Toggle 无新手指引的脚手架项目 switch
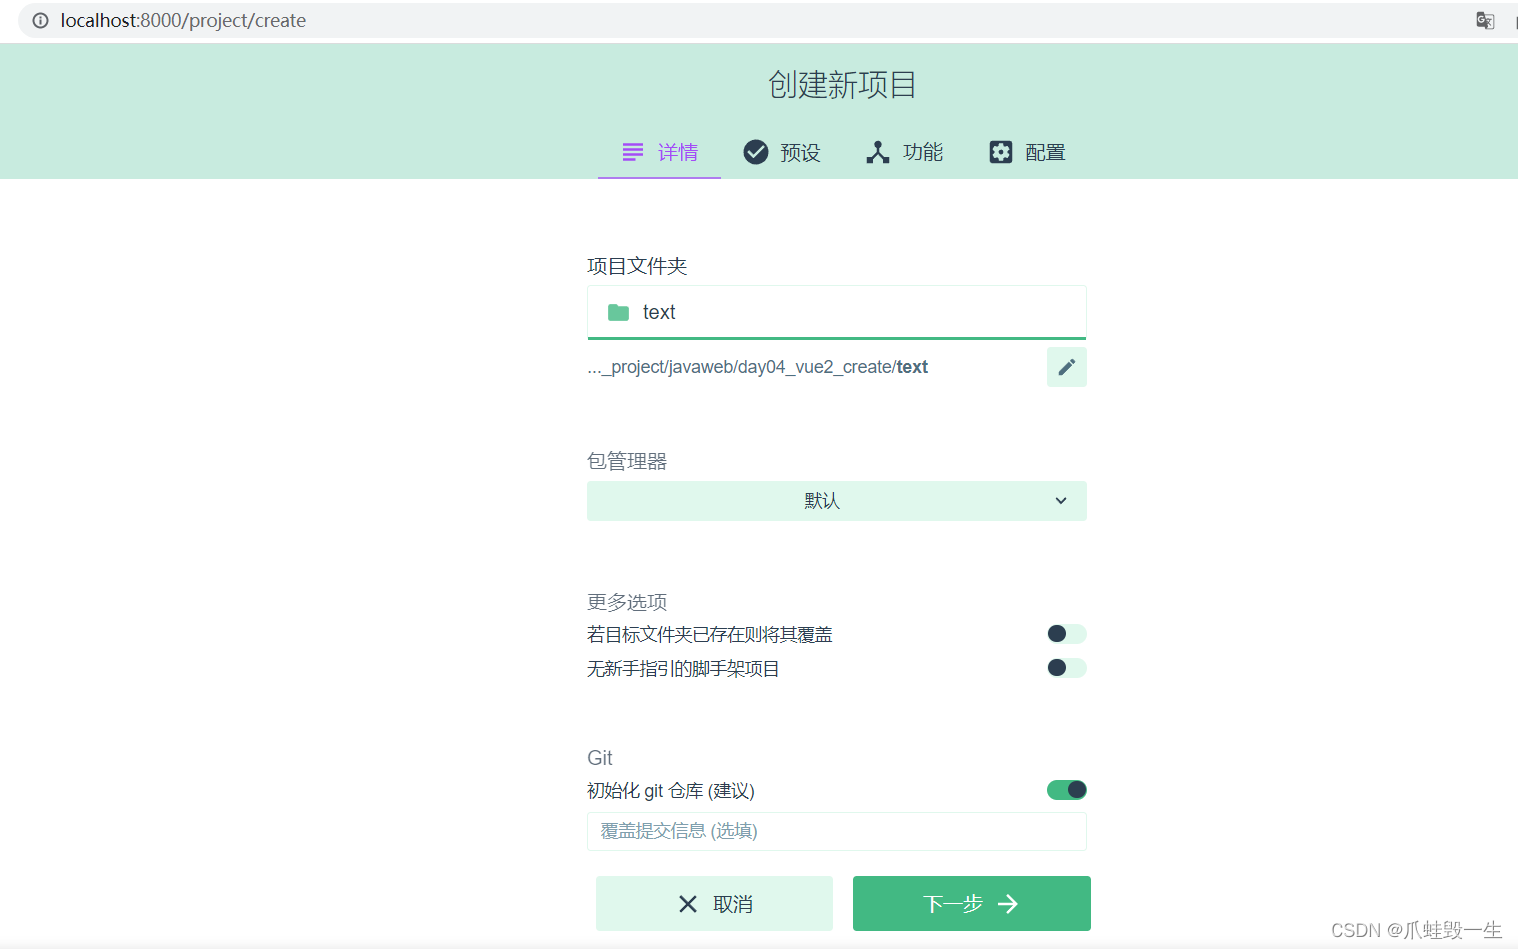1518x949 pixels. (x=1067, y=668)
